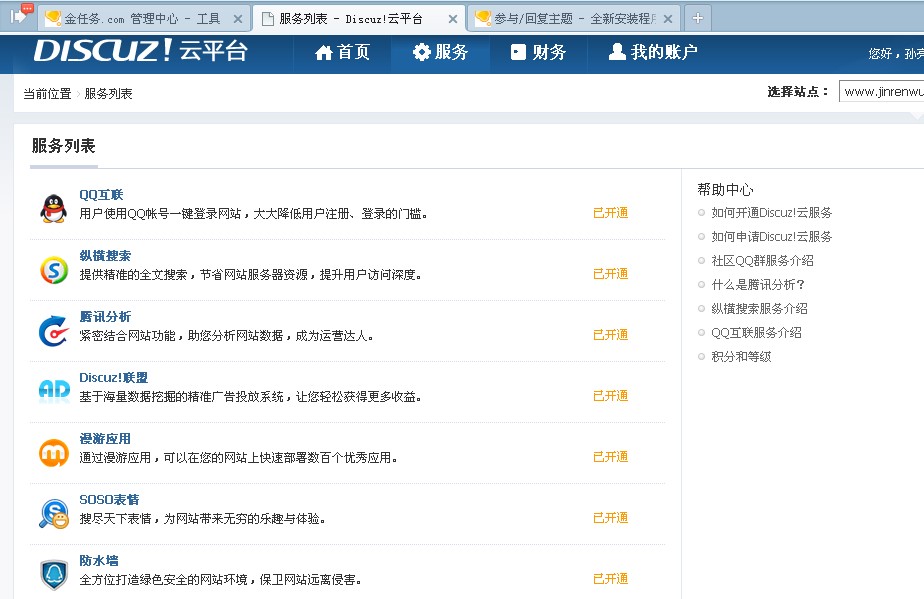Switch to the 参与/回复主题 tab

tap(574, 19)
